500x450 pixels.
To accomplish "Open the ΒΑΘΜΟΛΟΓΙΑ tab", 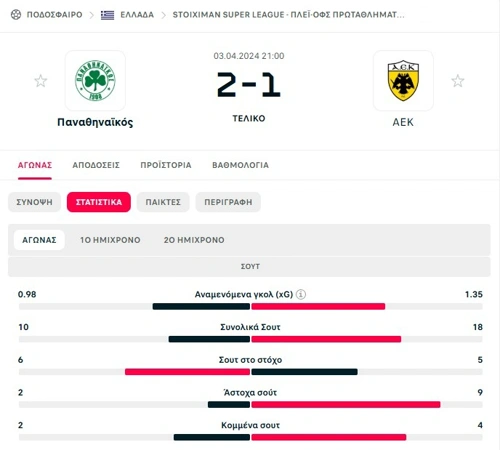I will [240, 165].
